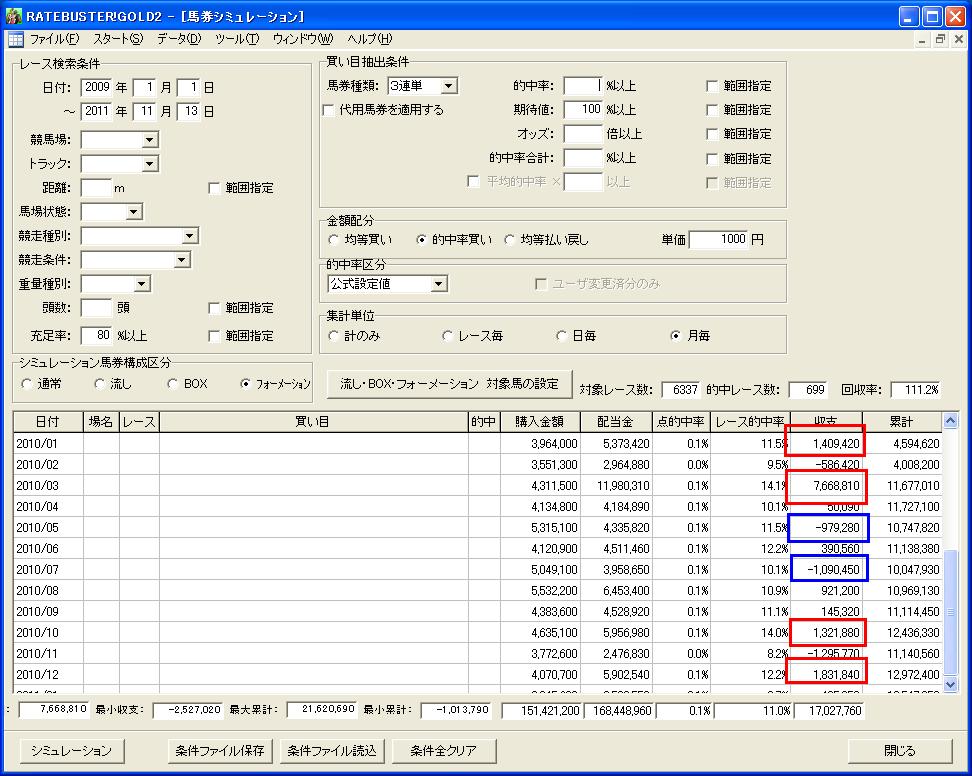This screenshot has height=776, width=972.
Task: Click the 閉じる button
Action: pos(899,751)
